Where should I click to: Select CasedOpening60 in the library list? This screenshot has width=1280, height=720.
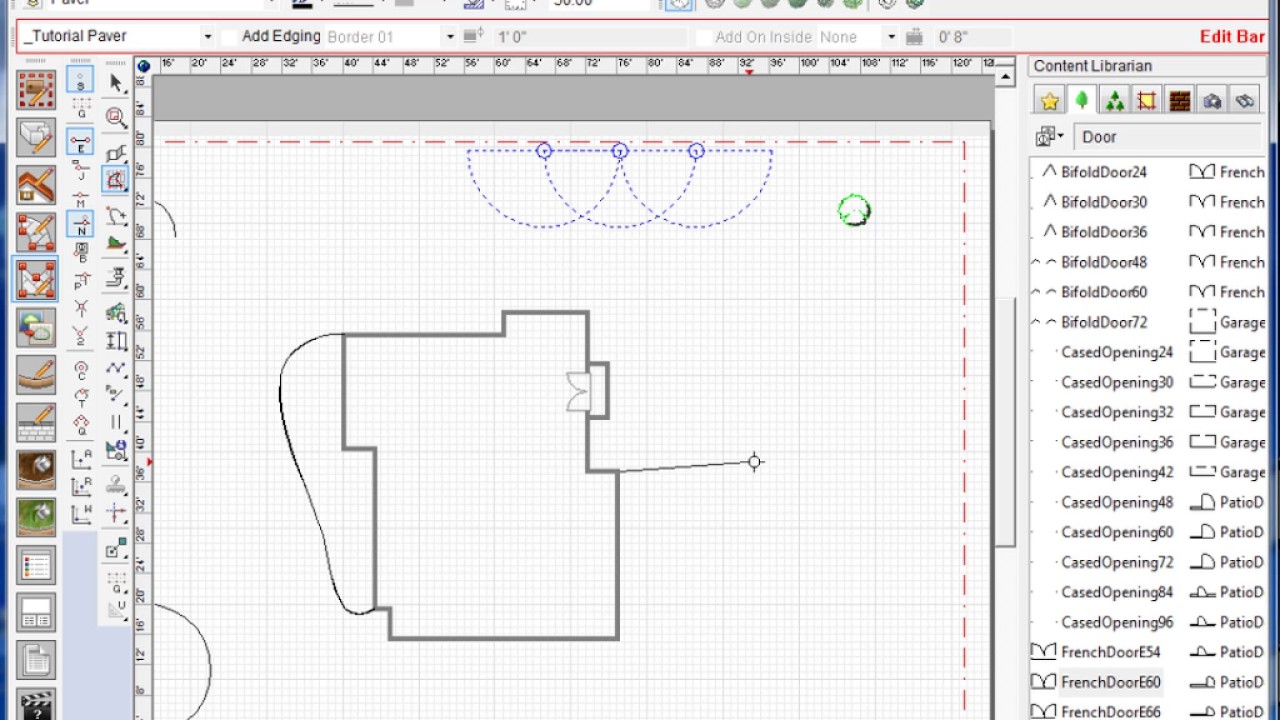tap(1117, 532)
